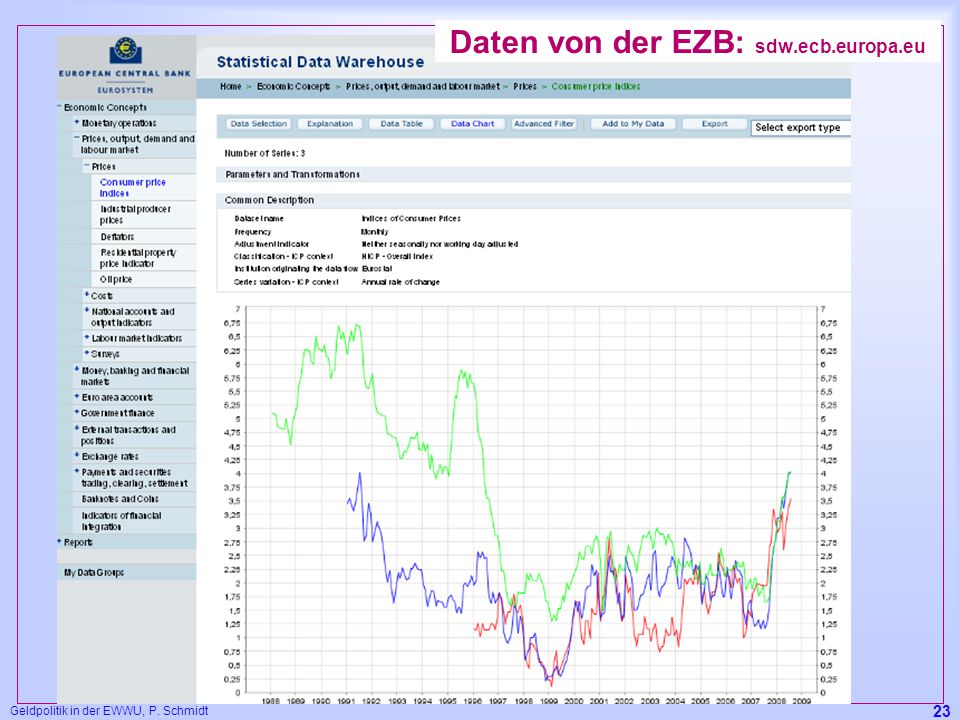Open the Advanced Filter tab
Image resolution: width=960 pixels, height=720 pixels.
click(544, 124)
